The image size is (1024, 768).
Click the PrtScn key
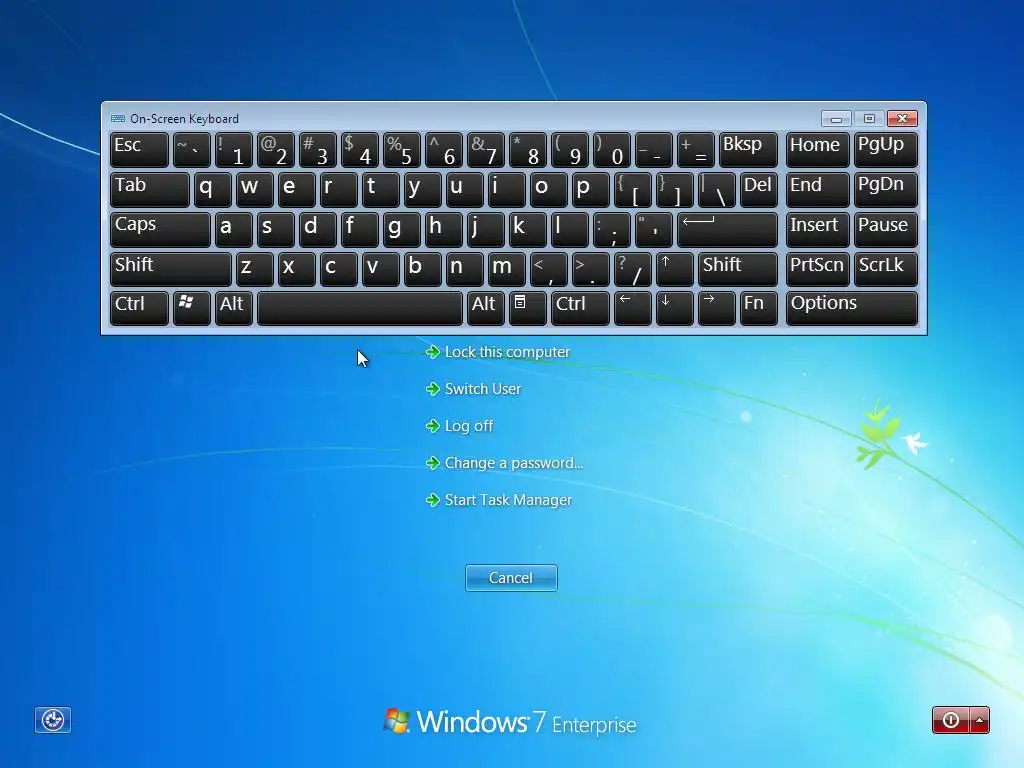click(x=818, y=269)
